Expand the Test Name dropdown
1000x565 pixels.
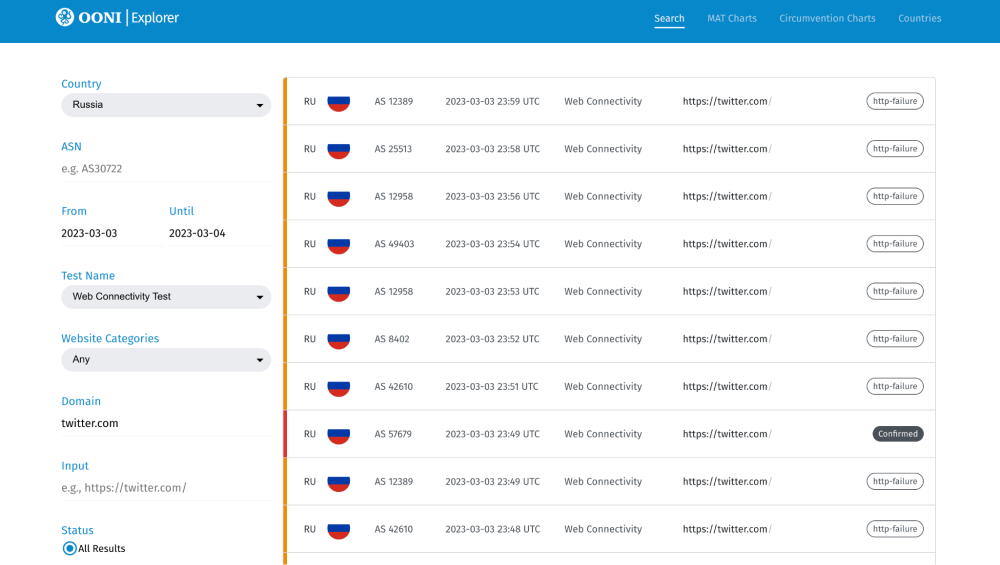pyautogui.click(x=165, y=297)
